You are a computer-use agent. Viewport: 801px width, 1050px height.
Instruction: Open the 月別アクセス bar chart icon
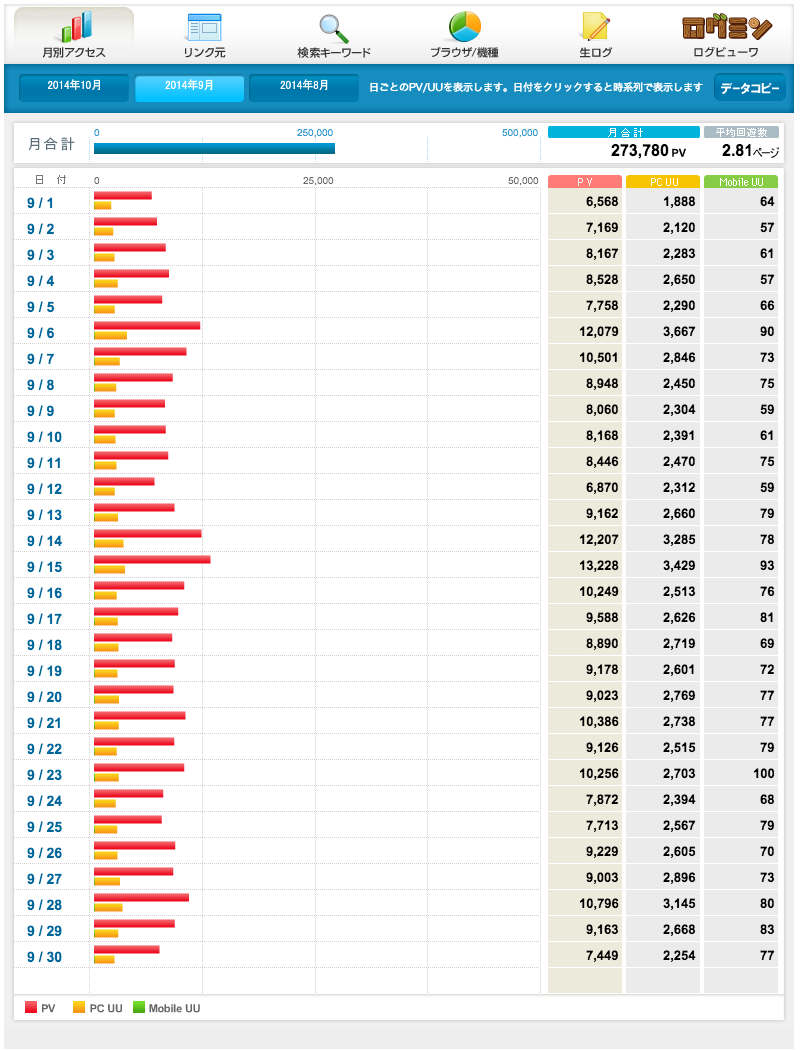tap(76, 26)
